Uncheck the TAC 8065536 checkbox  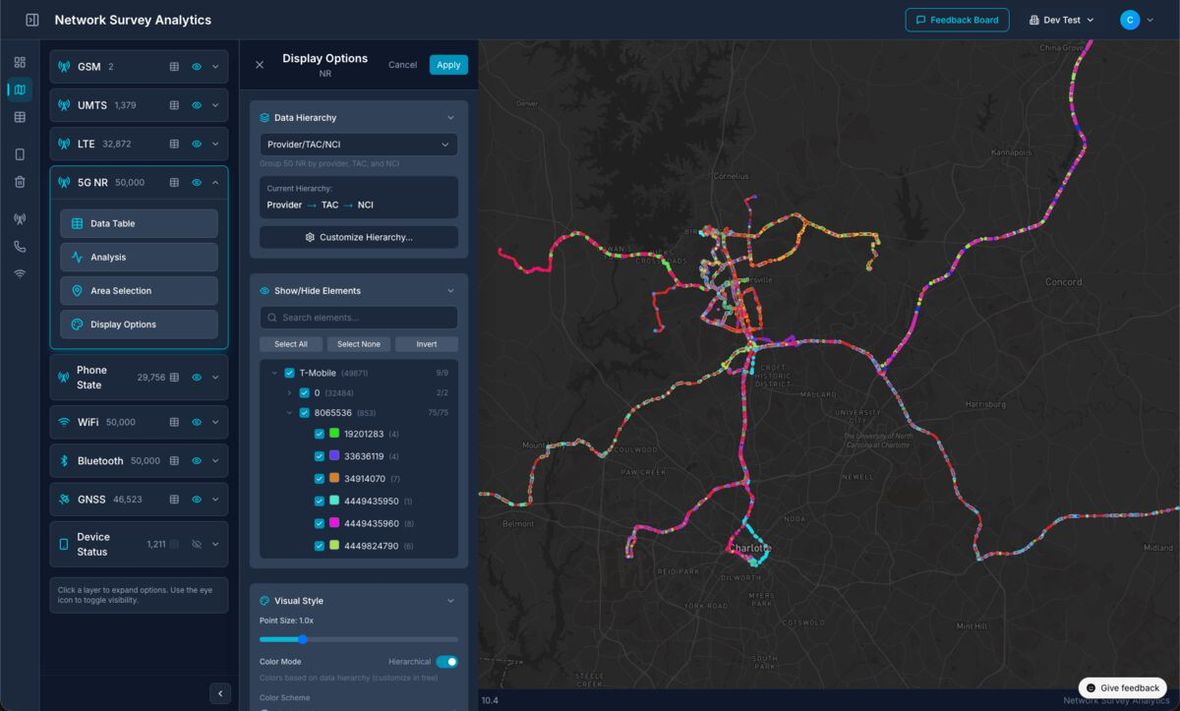(x=304, y=412)
